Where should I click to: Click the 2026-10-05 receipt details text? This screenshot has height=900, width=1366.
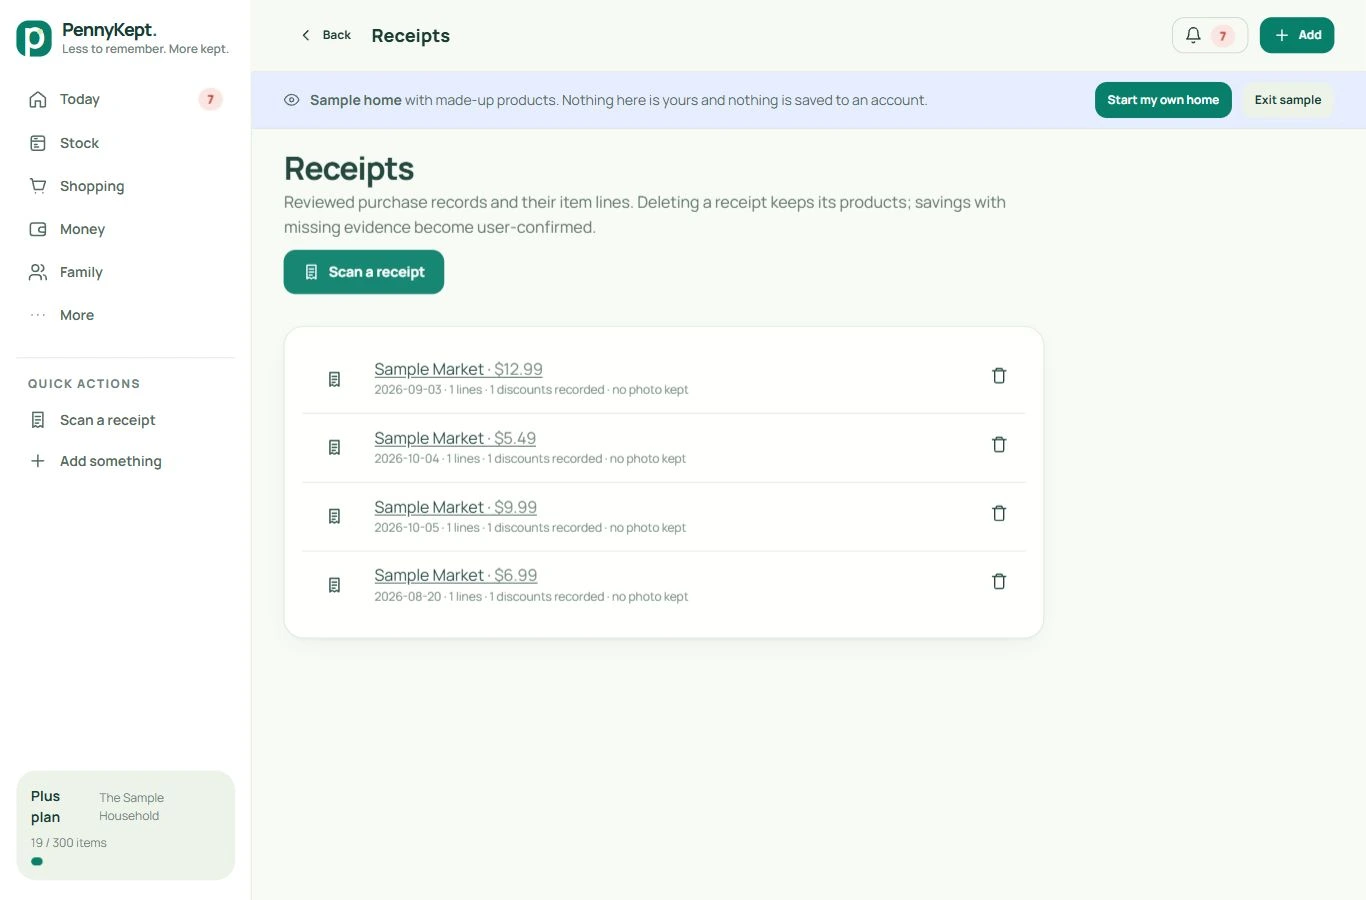[x=530, y=528]
